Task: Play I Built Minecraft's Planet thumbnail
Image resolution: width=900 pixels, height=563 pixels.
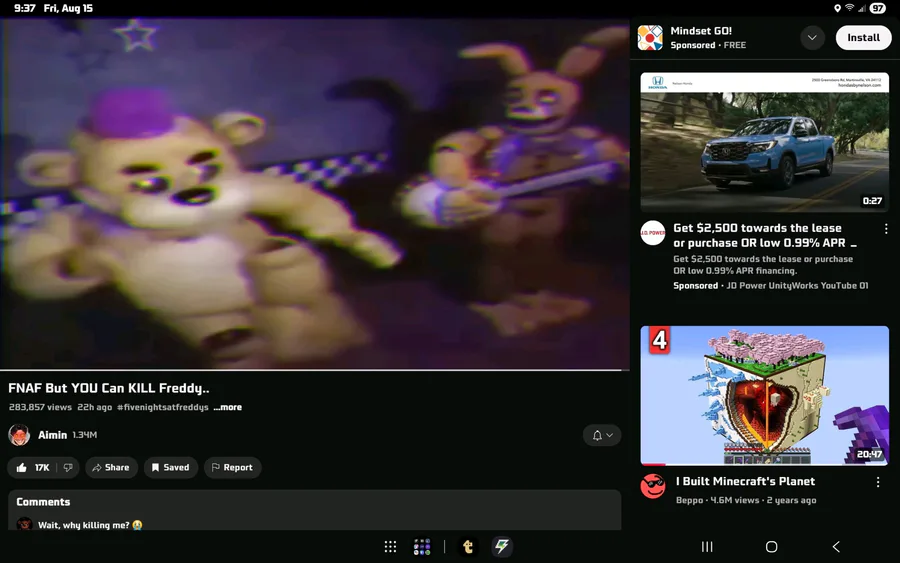Action: point(765,395)
